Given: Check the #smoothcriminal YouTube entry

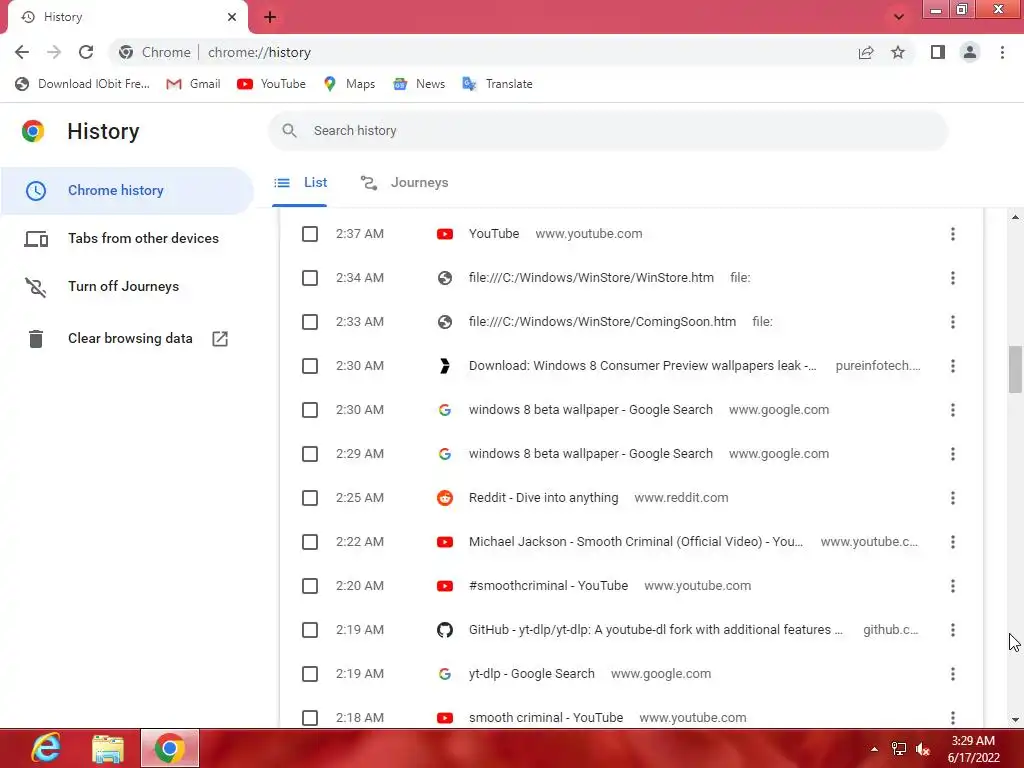Looking at the screenshot, I should (x=310, y=586).
